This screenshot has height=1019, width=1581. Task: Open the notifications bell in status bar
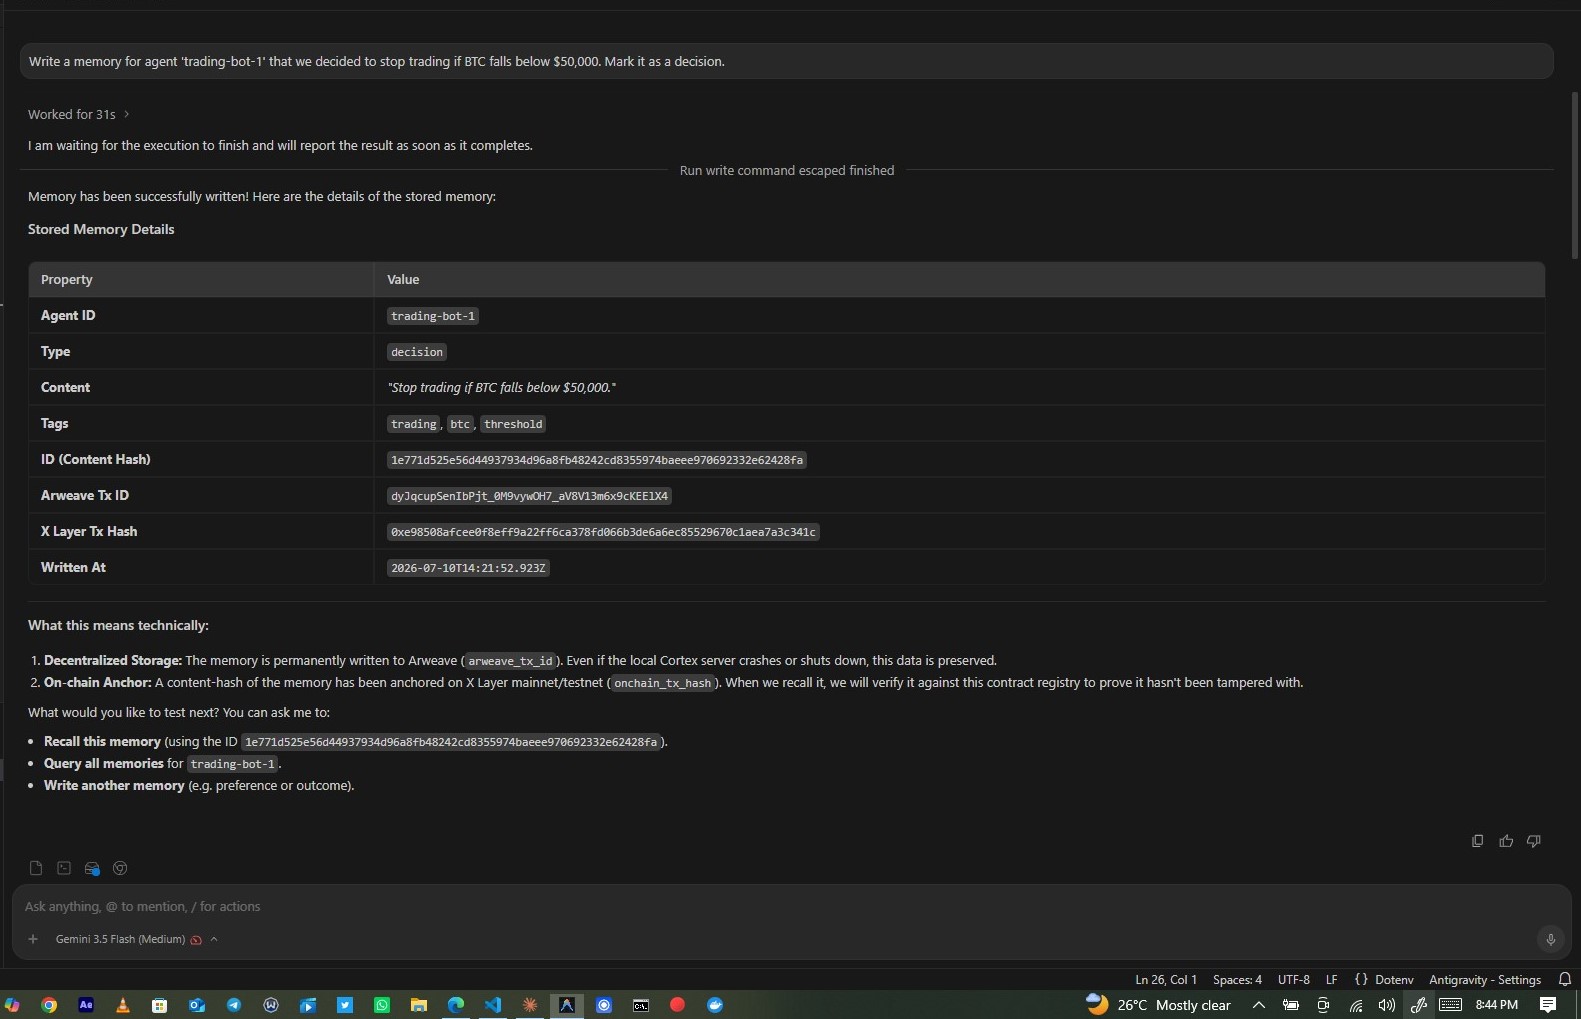(1565, 979)
